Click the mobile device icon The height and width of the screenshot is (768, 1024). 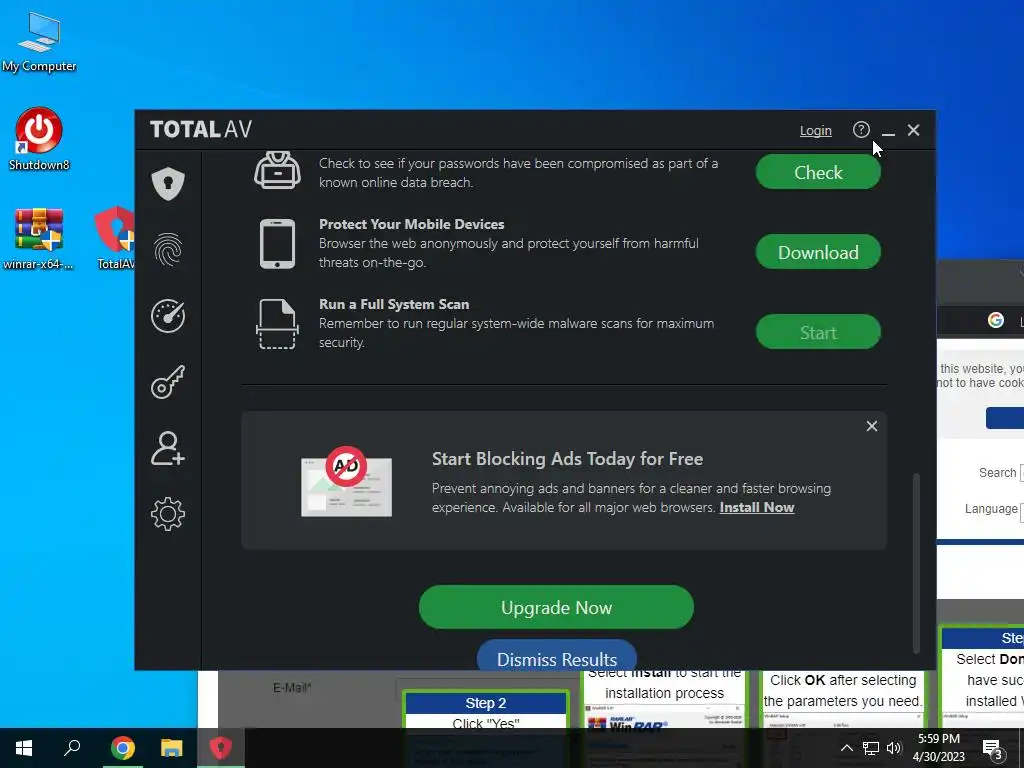click(x=277, y=244)
